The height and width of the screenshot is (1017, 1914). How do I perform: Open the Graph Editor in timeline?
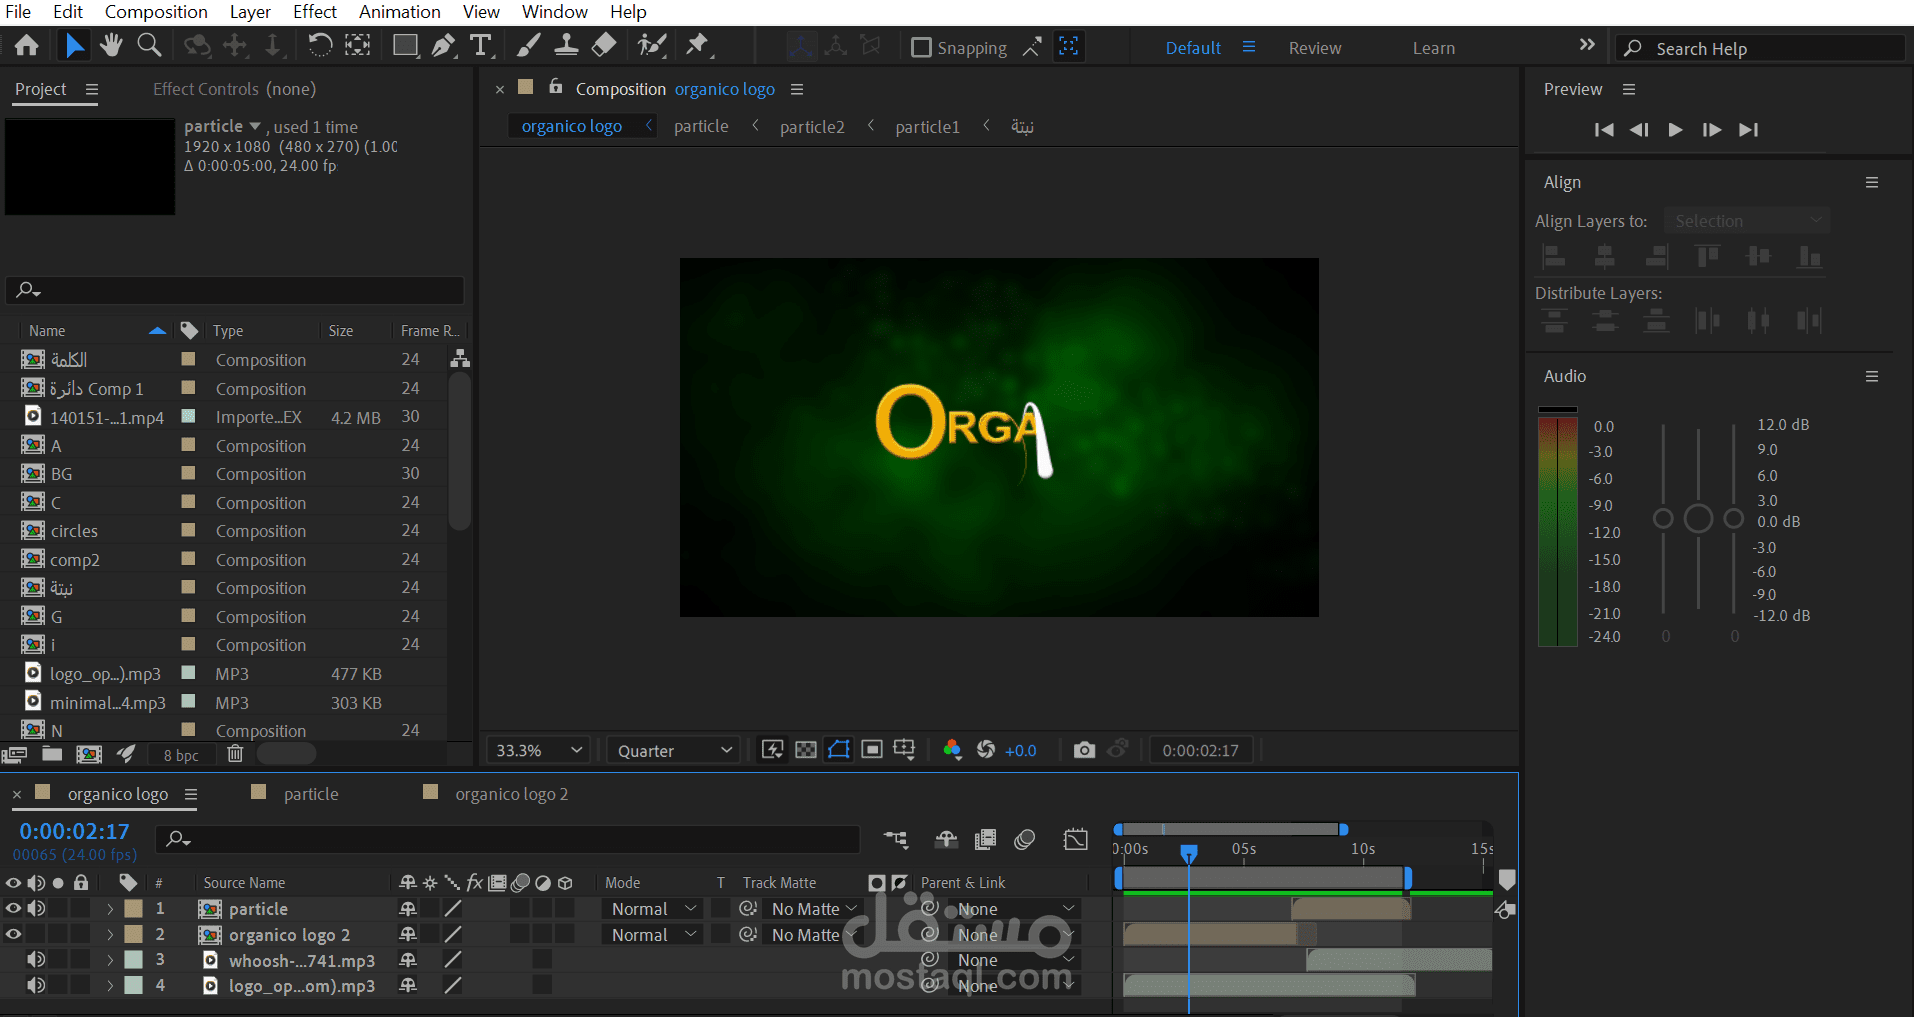(1076, 840)
